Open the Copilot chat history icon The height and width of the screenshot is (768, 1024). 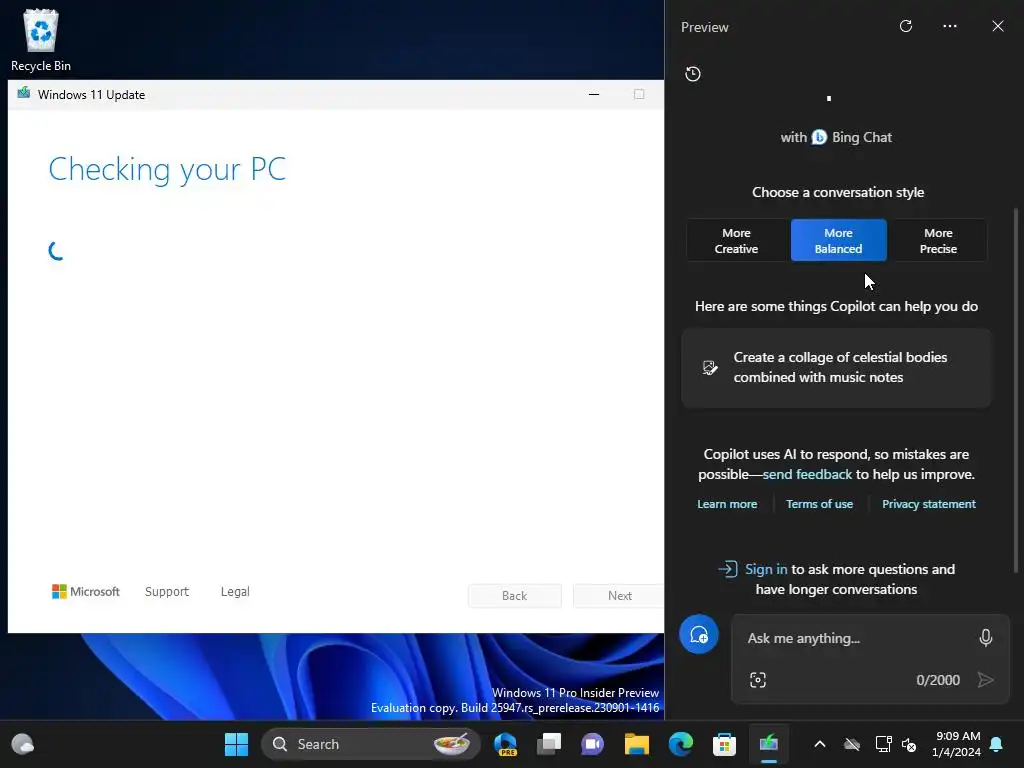click(693, 74)
